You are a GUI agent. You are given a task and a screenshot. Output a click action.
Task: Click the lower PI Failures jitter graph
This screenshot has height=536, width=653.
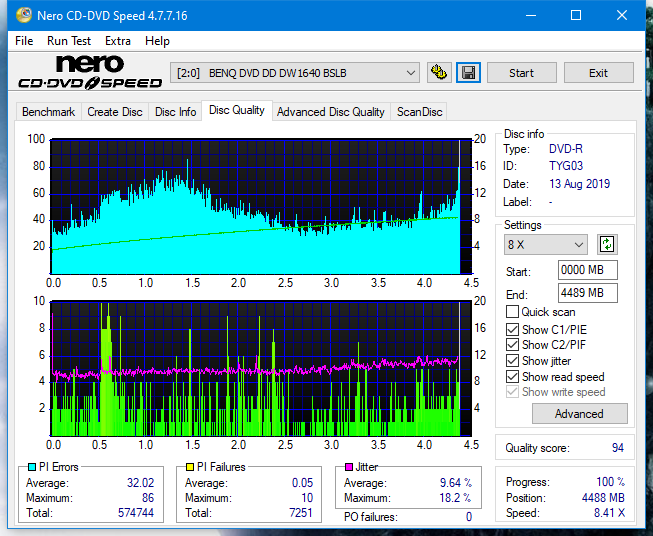pyautogui.click(x=261, y=369)
